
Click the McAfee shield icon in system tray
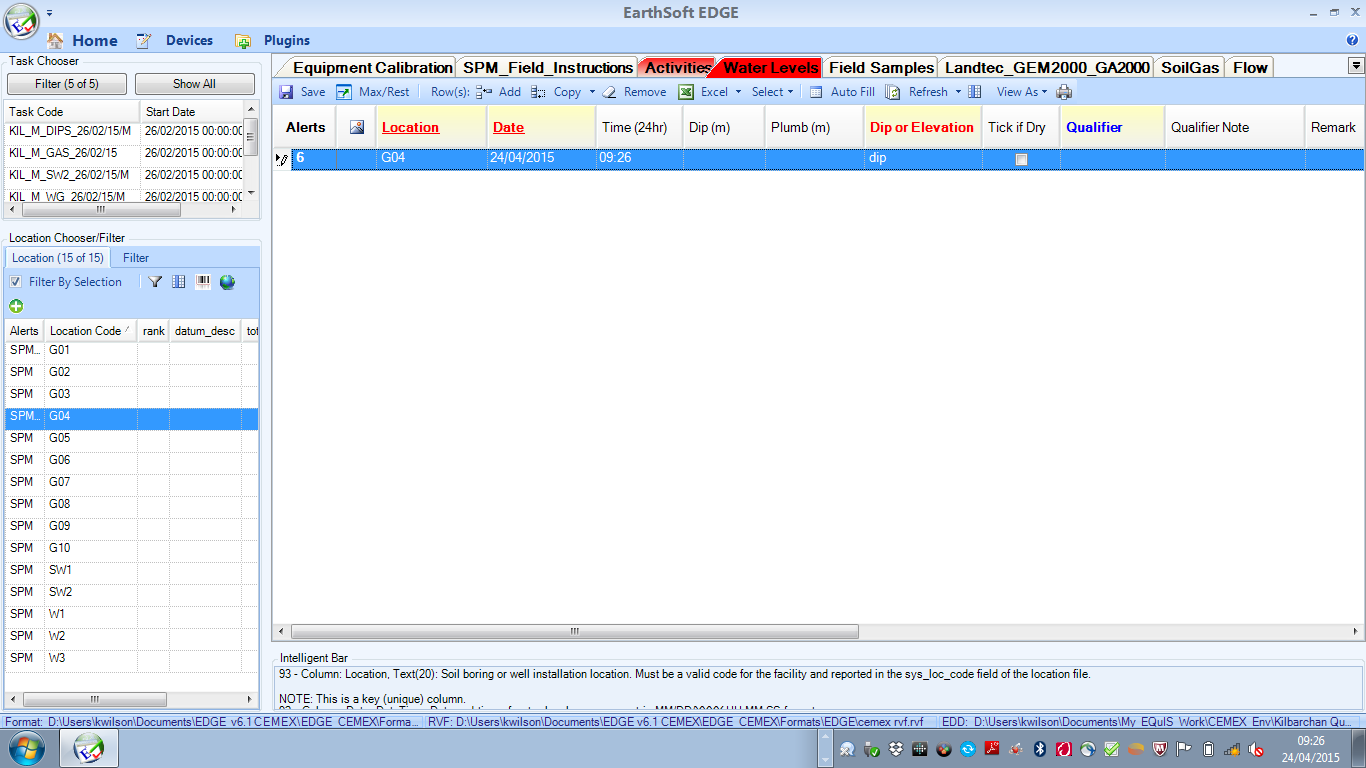click(x=1160, y=748)
